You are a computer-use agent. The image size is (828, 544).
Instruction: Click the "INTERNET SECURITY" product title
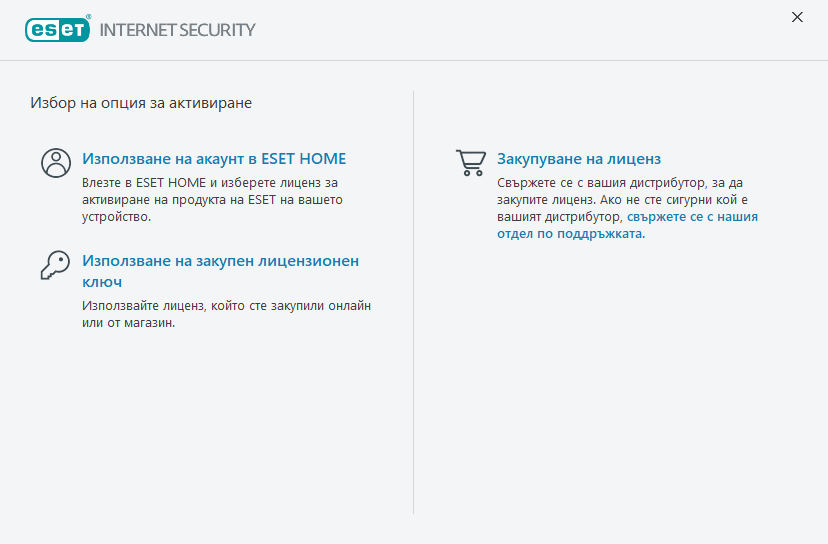click(x=177, y=30)
